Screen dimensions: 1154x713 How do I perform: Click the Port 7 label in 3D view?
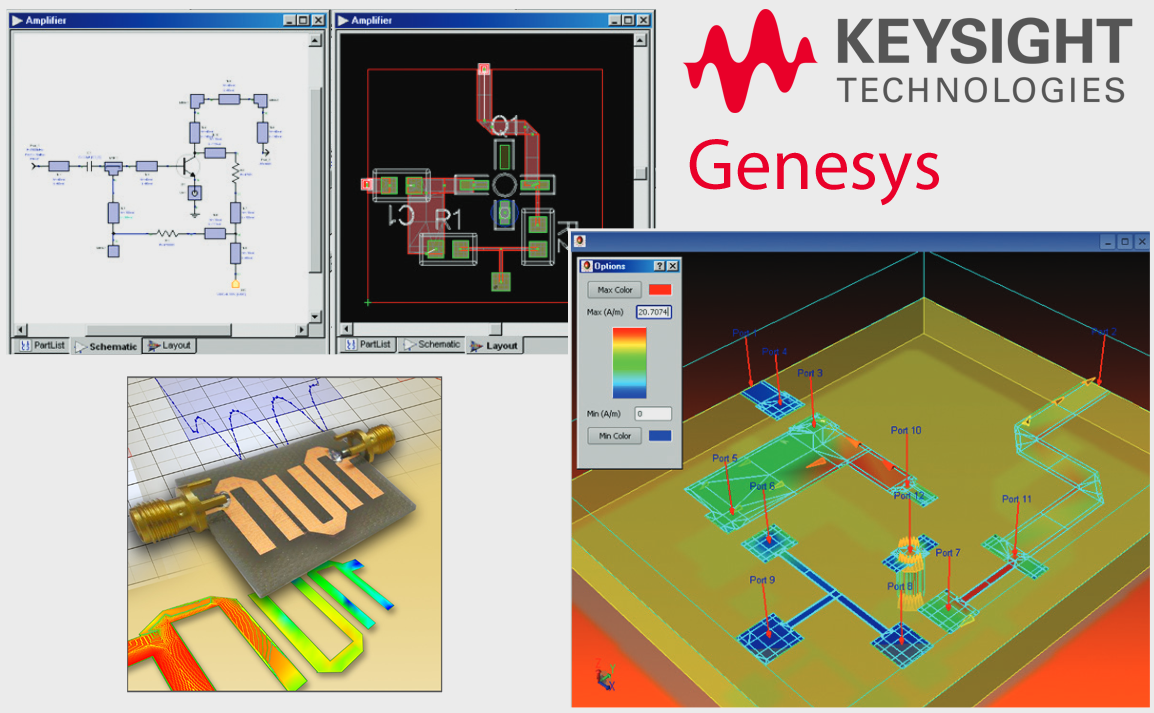[x=948, y=553]
